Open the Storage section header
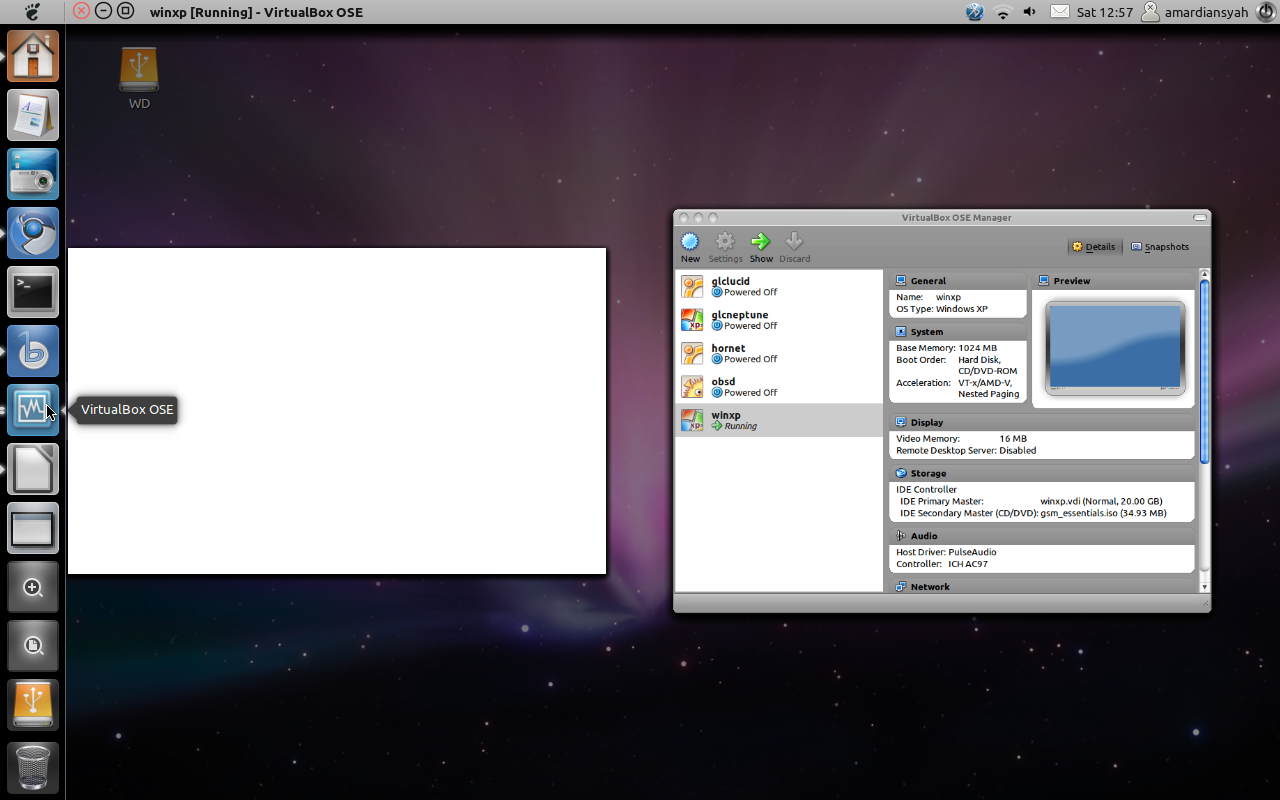 click(x=1042, y=474)
